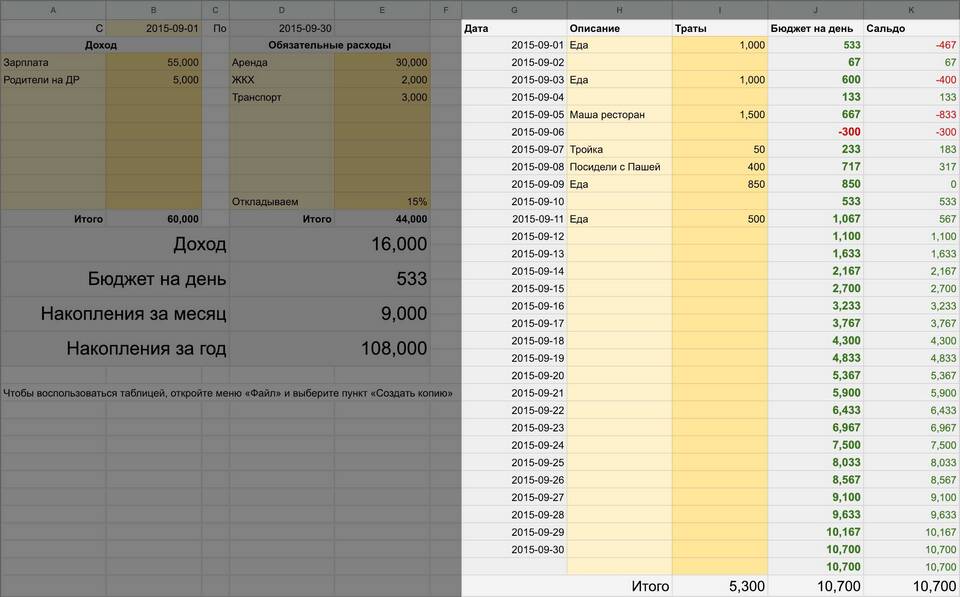The height and width of the screenshot is (597, 960).
Task: Click the "Маша ресторан" description cell
Action: click(x=619, y=115)
